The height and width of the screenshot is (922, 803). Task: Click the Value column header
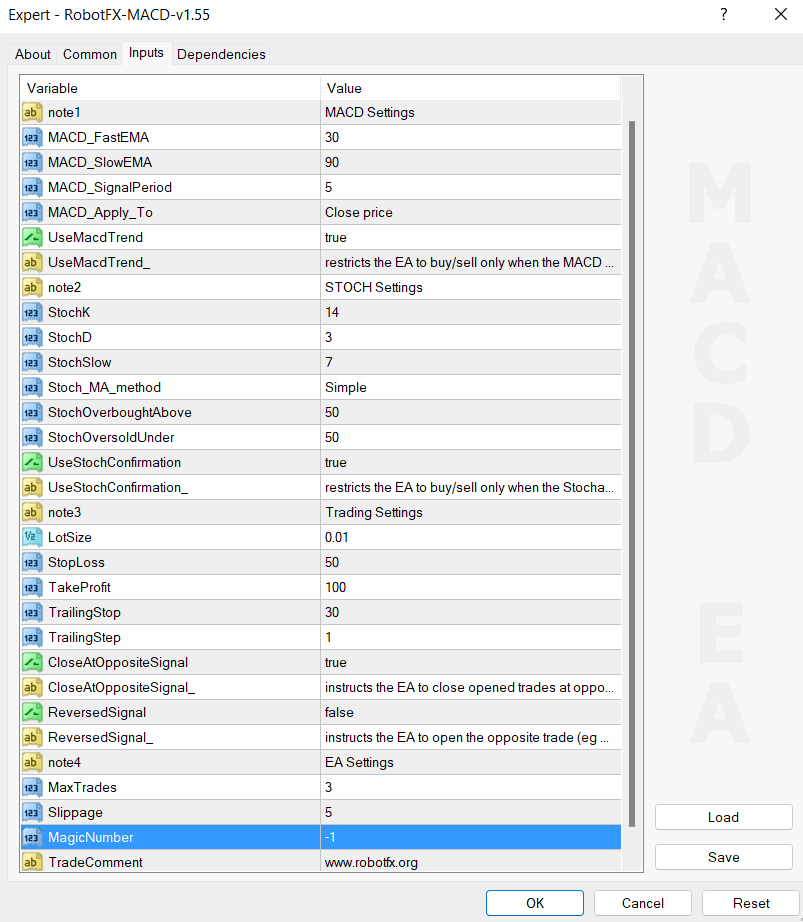pyautogui.click(x=471, y=88)
